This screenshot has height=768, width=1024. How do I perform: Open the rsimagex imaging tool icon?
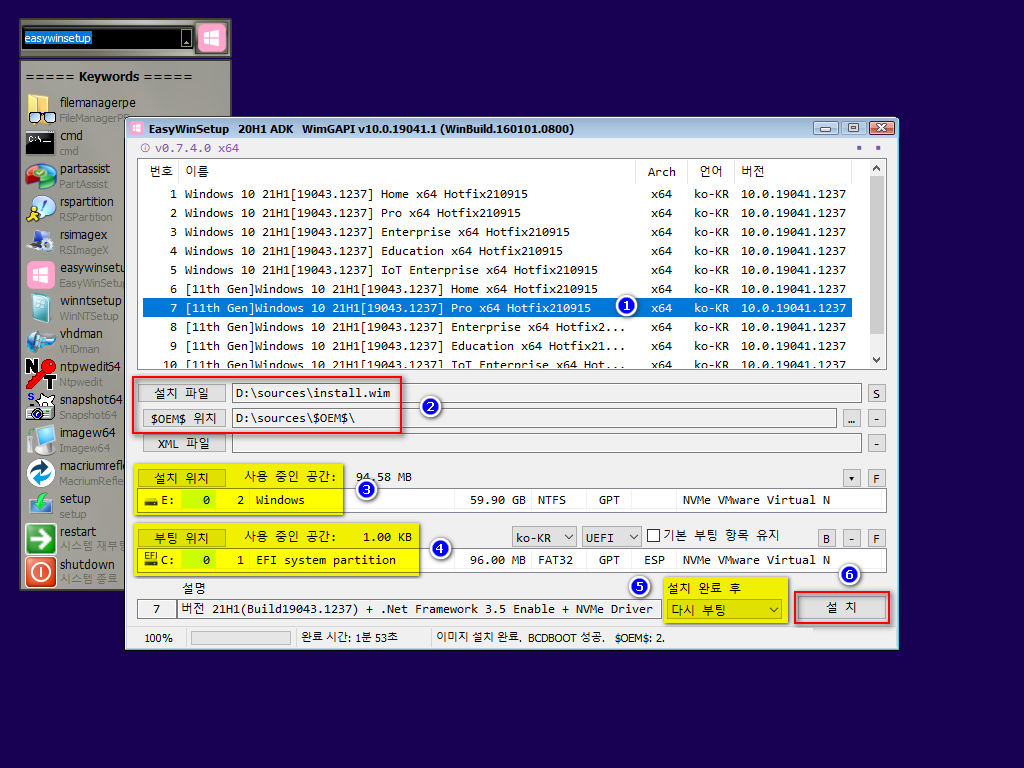[x=40, y=241]
